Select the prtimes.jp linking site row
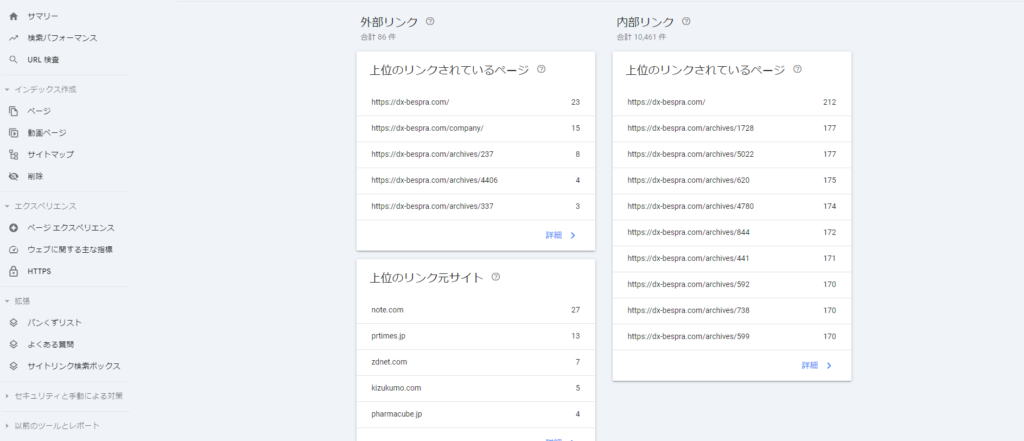The height and width of the screenshot is (441, 1024). pyautogui.click(x=475, y=336)
